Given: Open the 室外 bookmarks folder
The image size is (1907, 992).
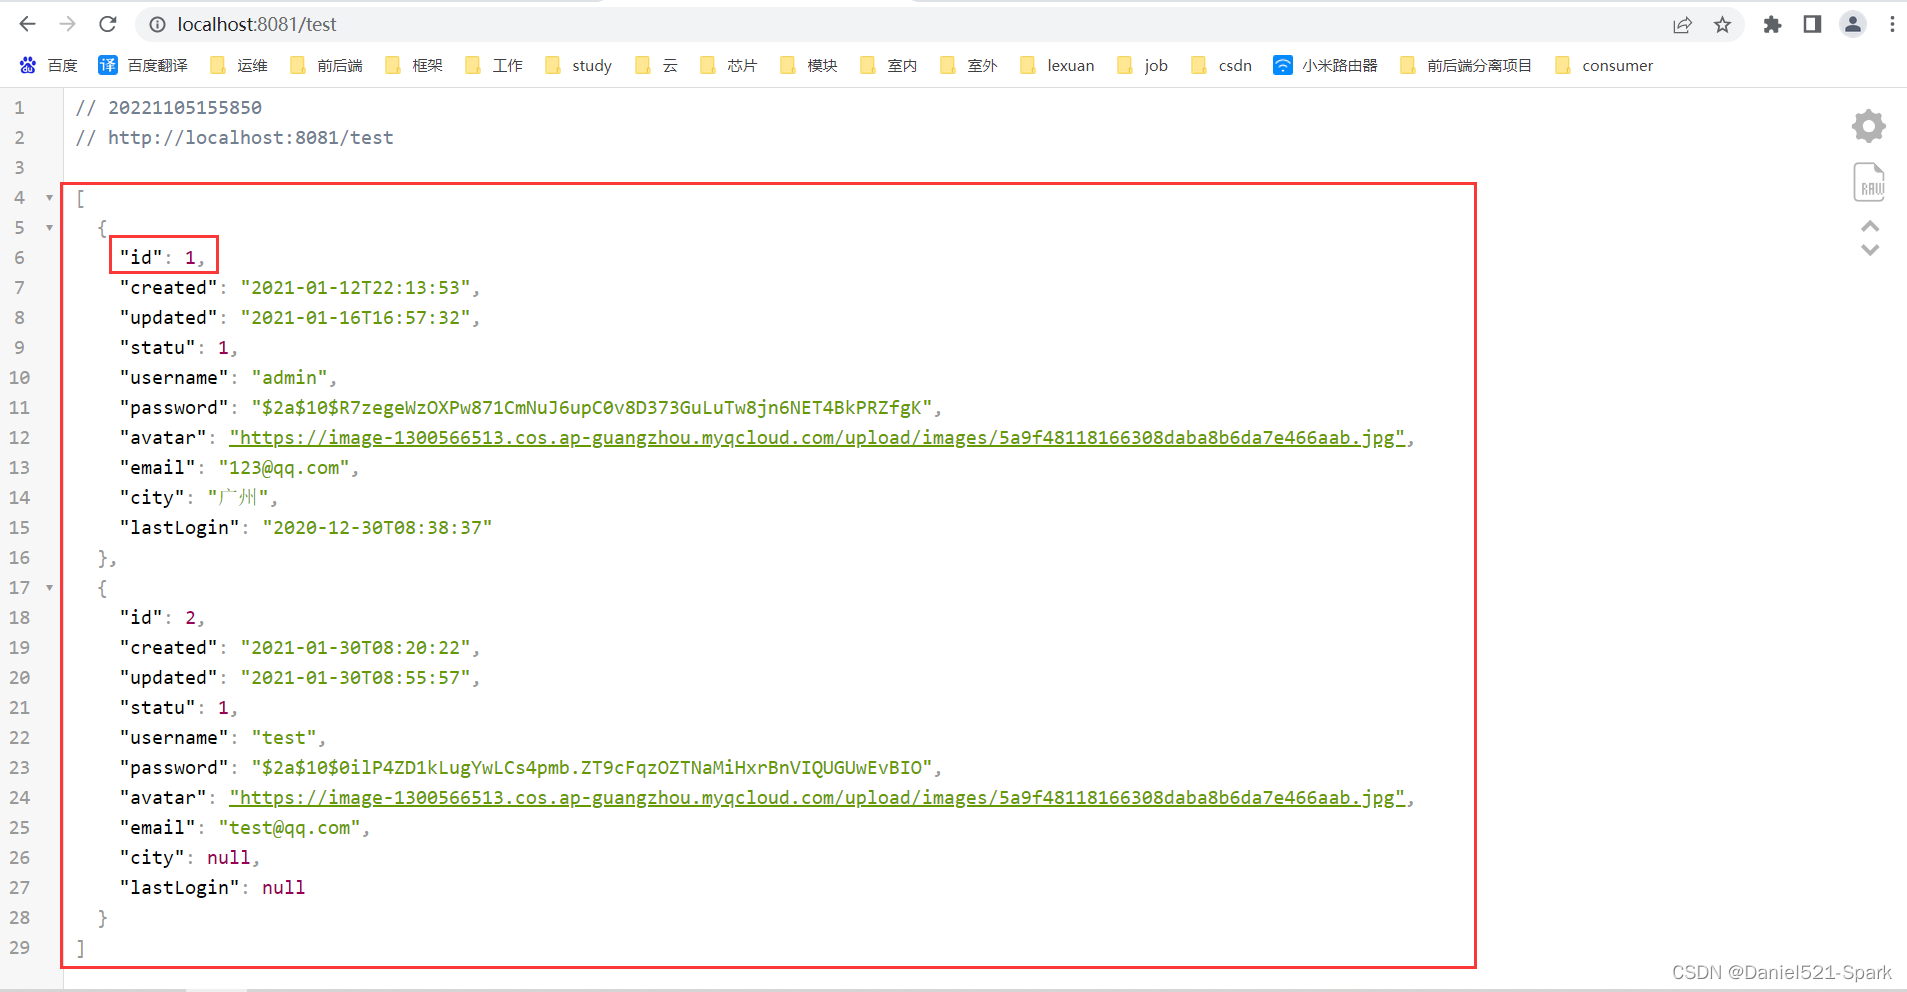Looking at the screenshot, I should (969, 65).
